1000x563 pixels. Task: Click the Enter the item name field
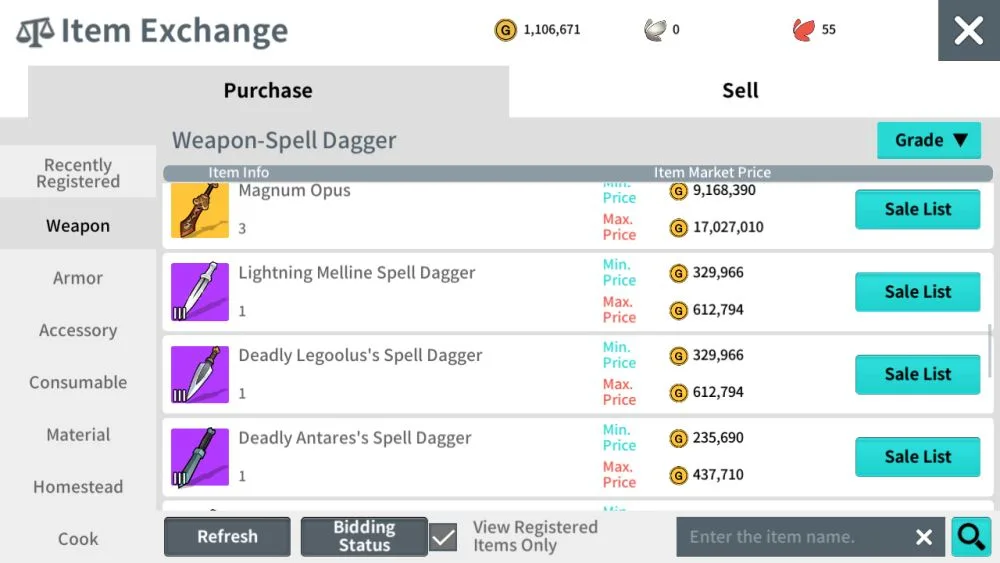pyautogui.click(x=790, y=538)
